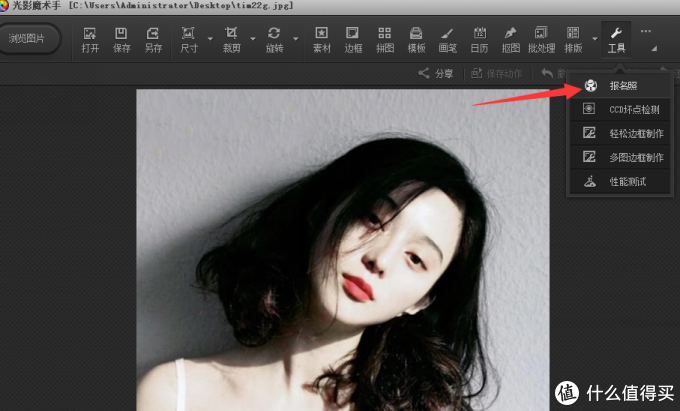The height and width of the screenshot is (411, 680).
Task: Open the 边框 frame tool
Action: point(353,40)
